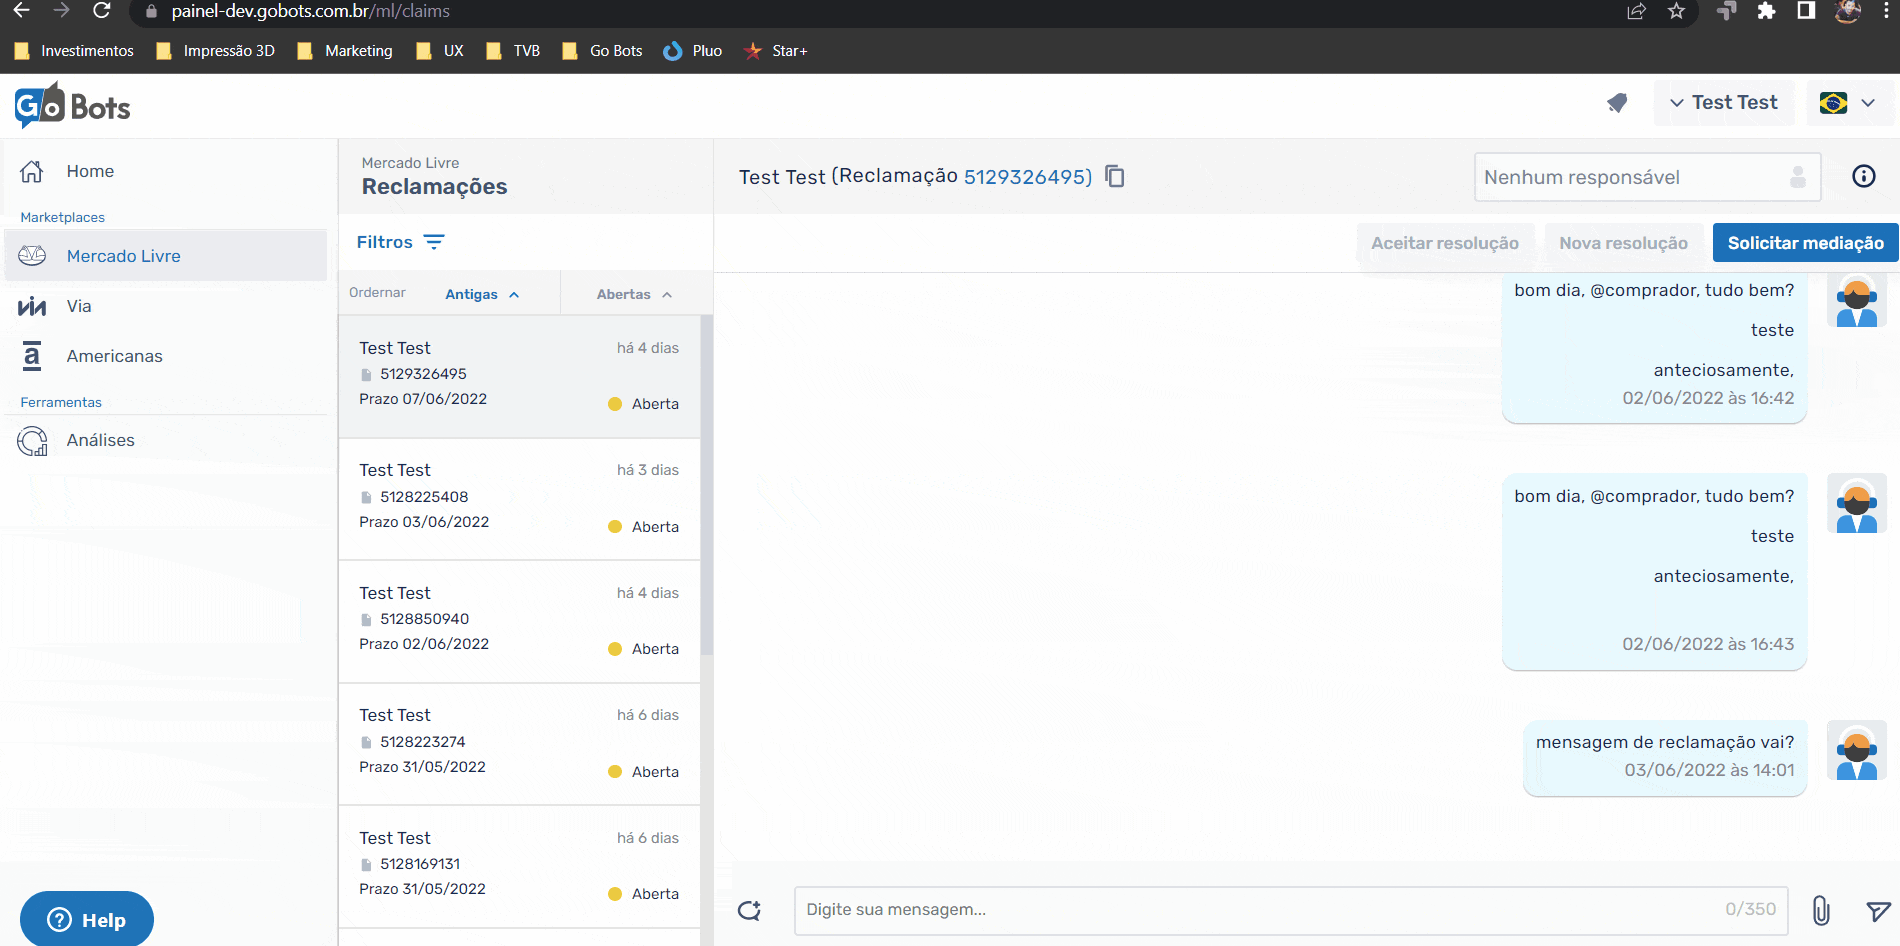Click the Solicitar mediação button
The image size is (1900, 946).
coord(1805,243)
